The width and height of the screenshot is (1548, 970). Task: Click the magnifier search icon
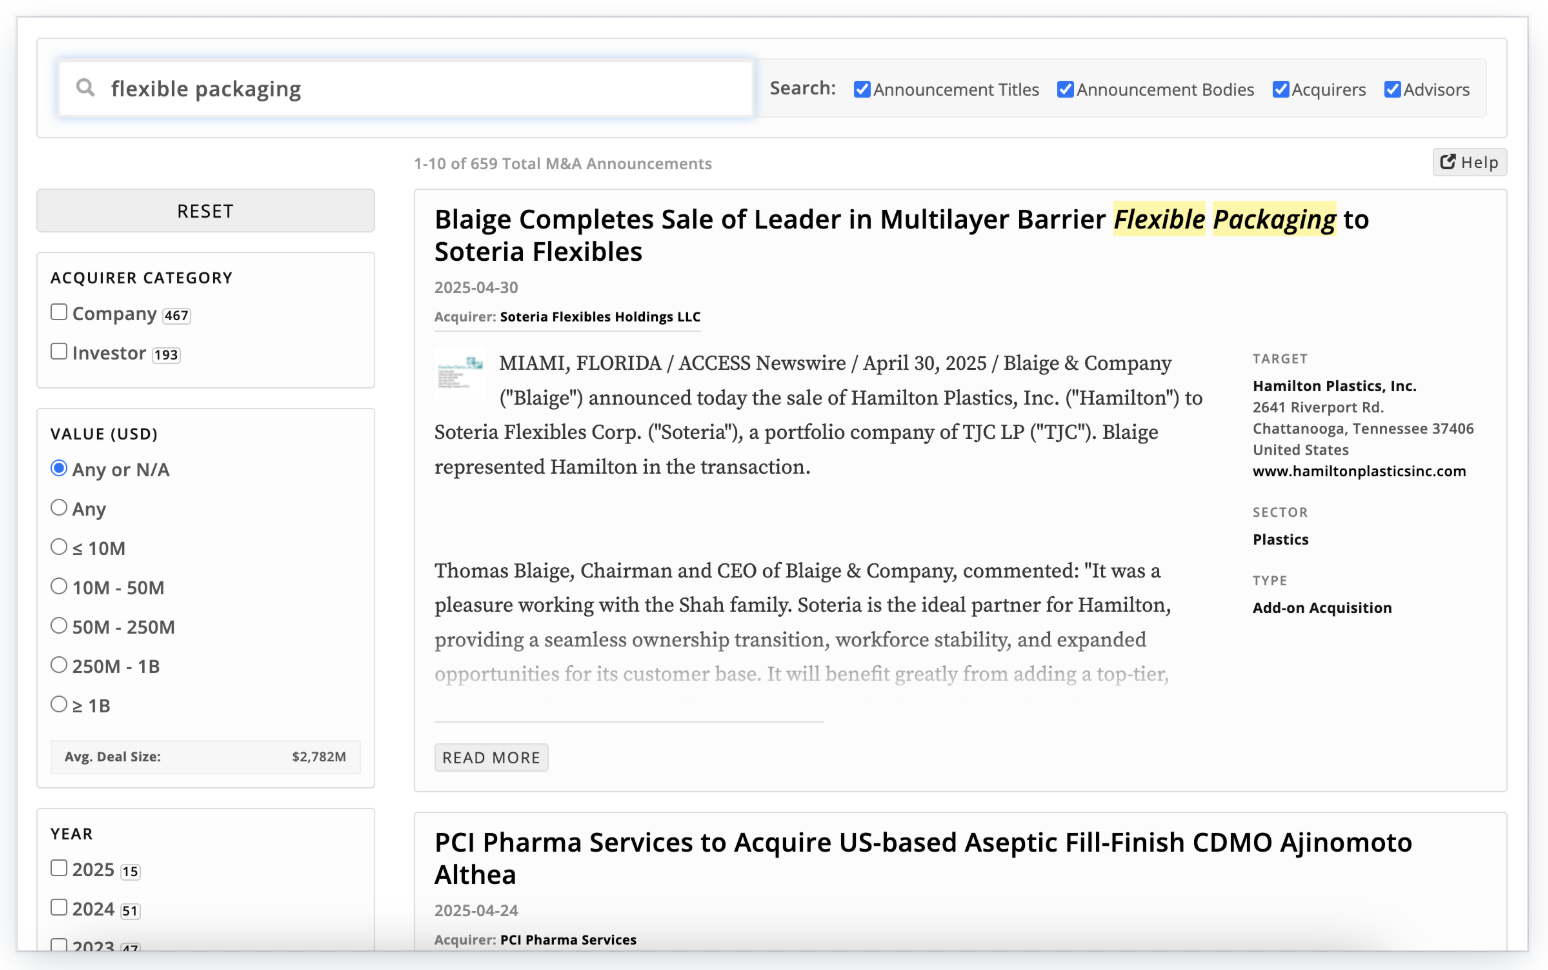tap(86, 88)
